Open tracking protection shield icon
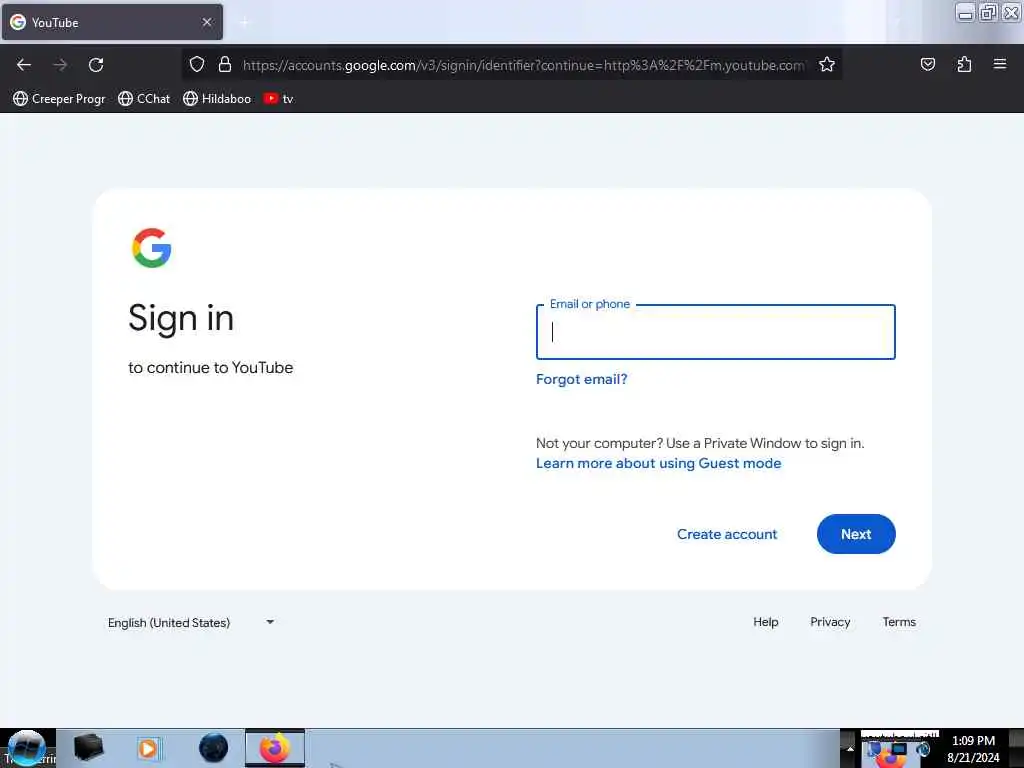The width and height of the screenshot is (1024, 768). pyautogui.click(x=197, y=64)
